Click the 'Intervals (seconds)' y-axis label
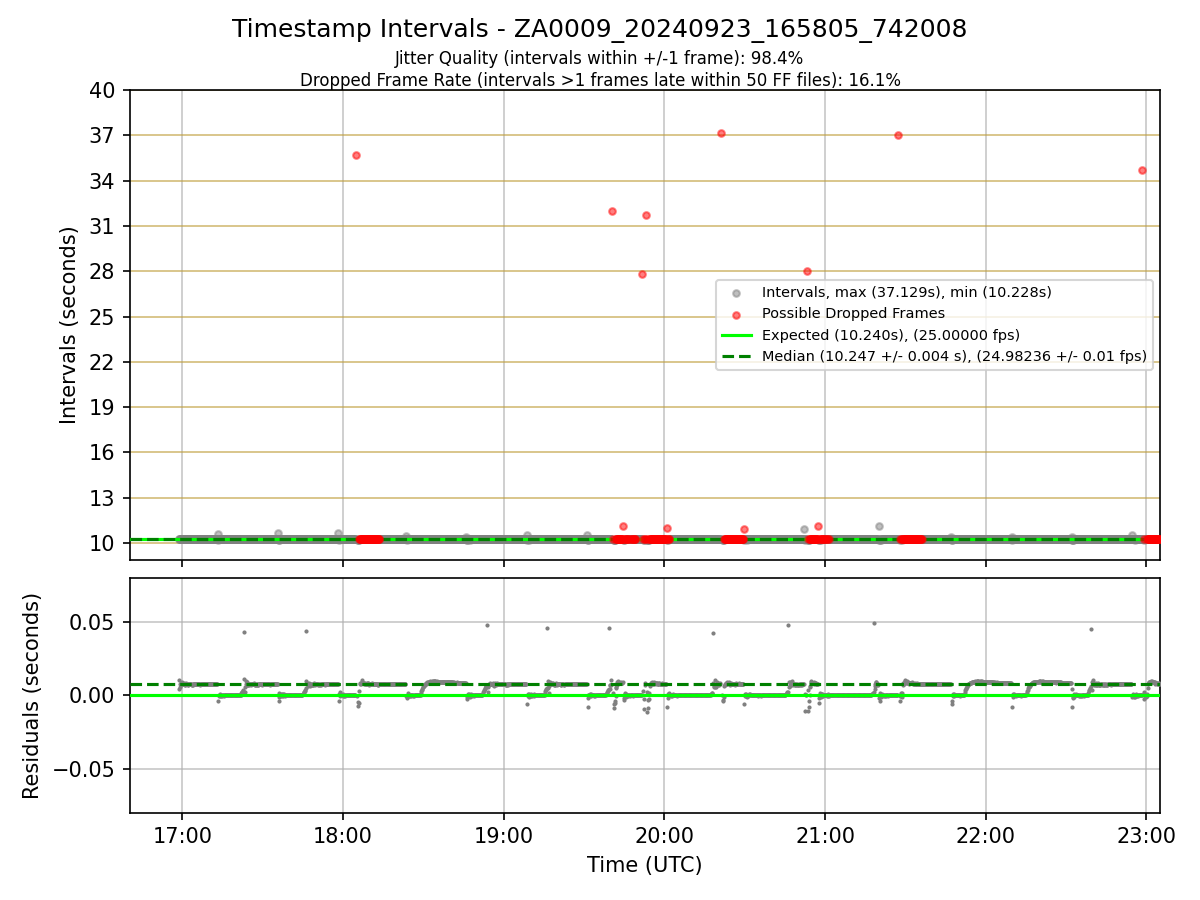 tap(68, 325)
